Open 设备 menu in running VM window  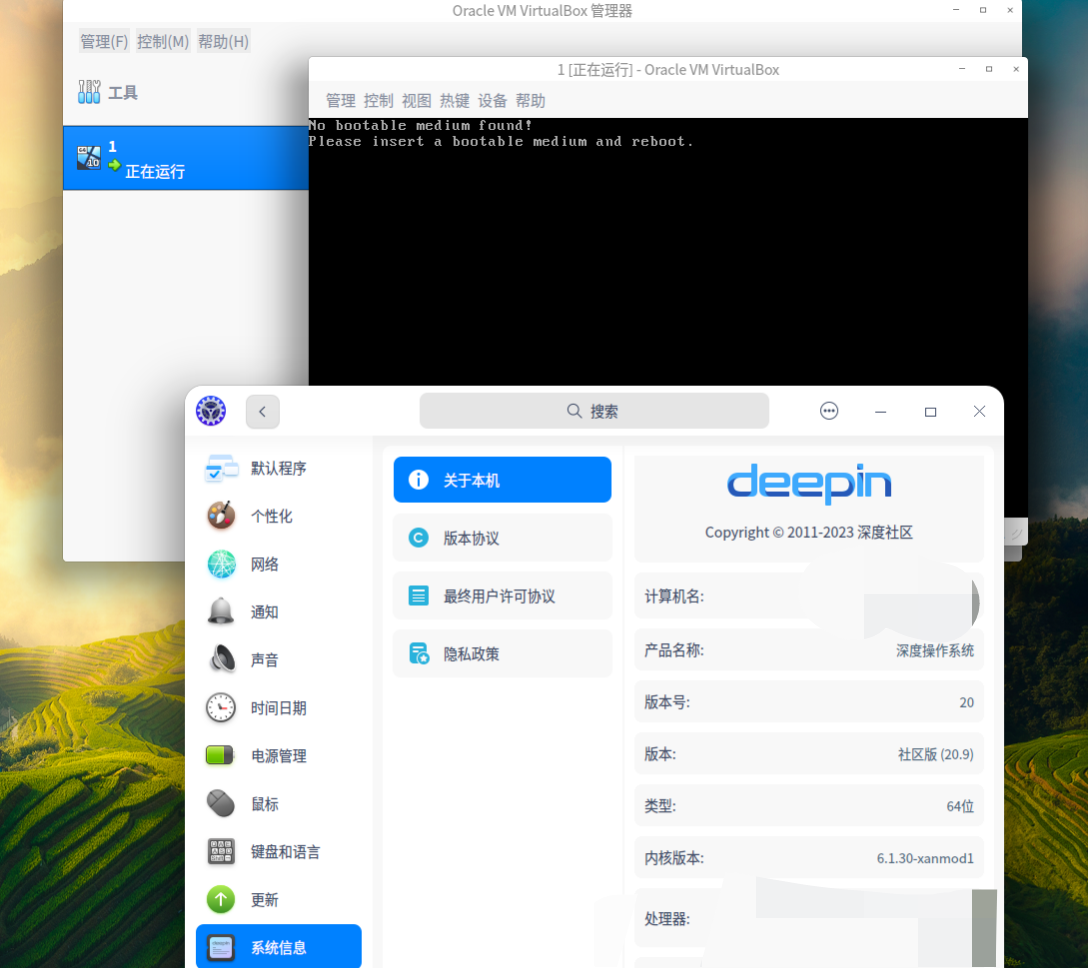492,101
